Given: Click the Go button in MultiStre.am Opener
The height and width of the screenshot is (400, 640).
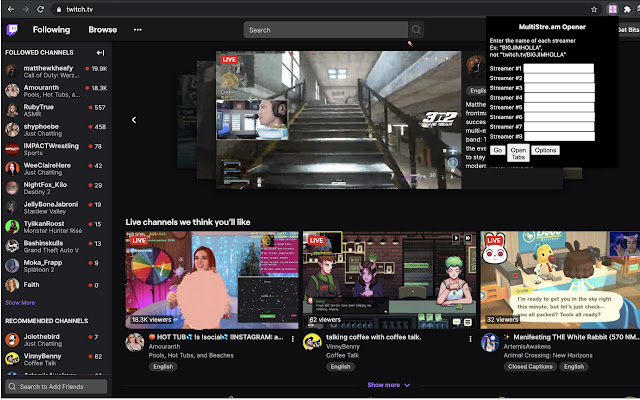Looking at the screenshot, I should tap(498, 150).
